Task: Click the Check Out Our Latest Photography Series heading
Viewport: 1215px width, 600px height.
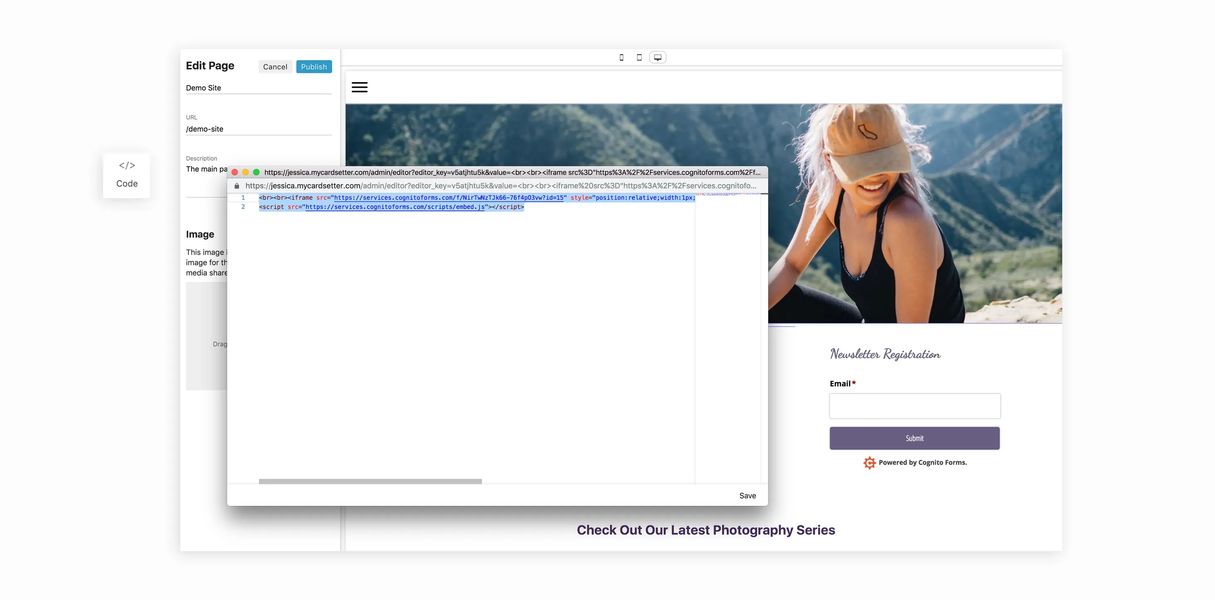Action: (706, 530)
